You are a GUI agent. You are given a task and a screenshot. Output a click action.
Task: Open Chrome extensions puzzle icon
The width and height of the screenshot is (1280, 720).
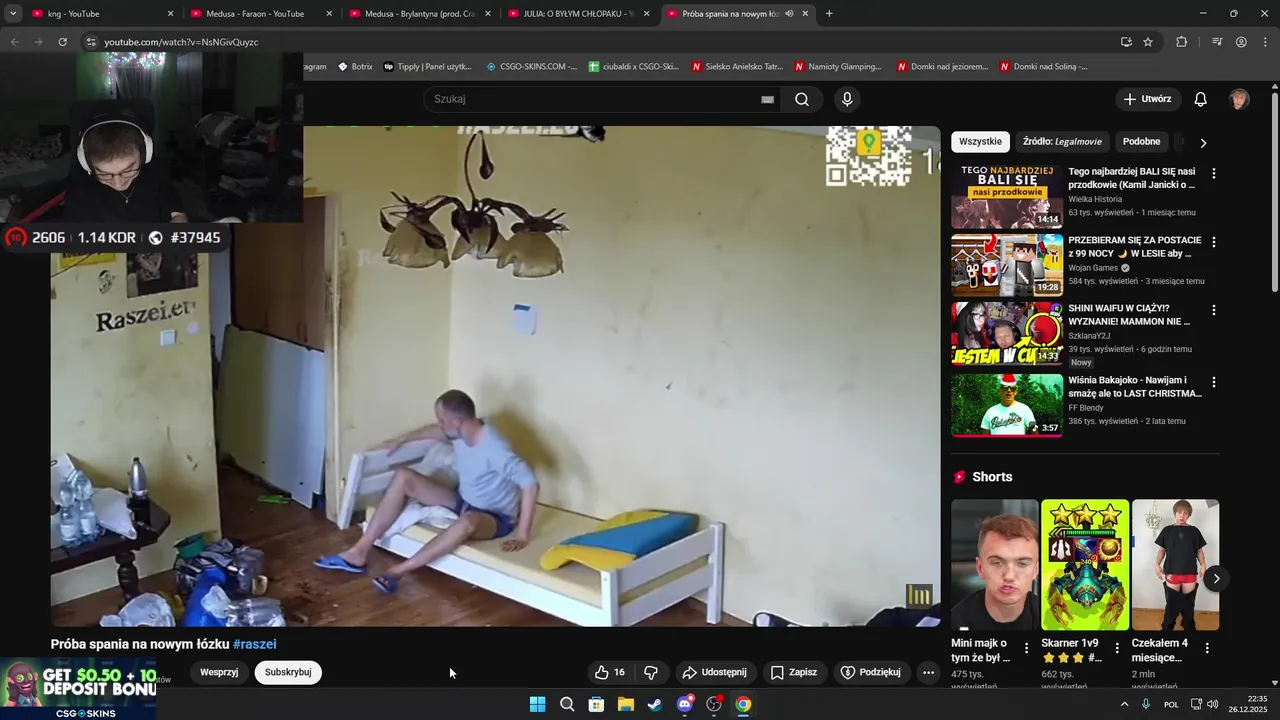point(1182,42)
